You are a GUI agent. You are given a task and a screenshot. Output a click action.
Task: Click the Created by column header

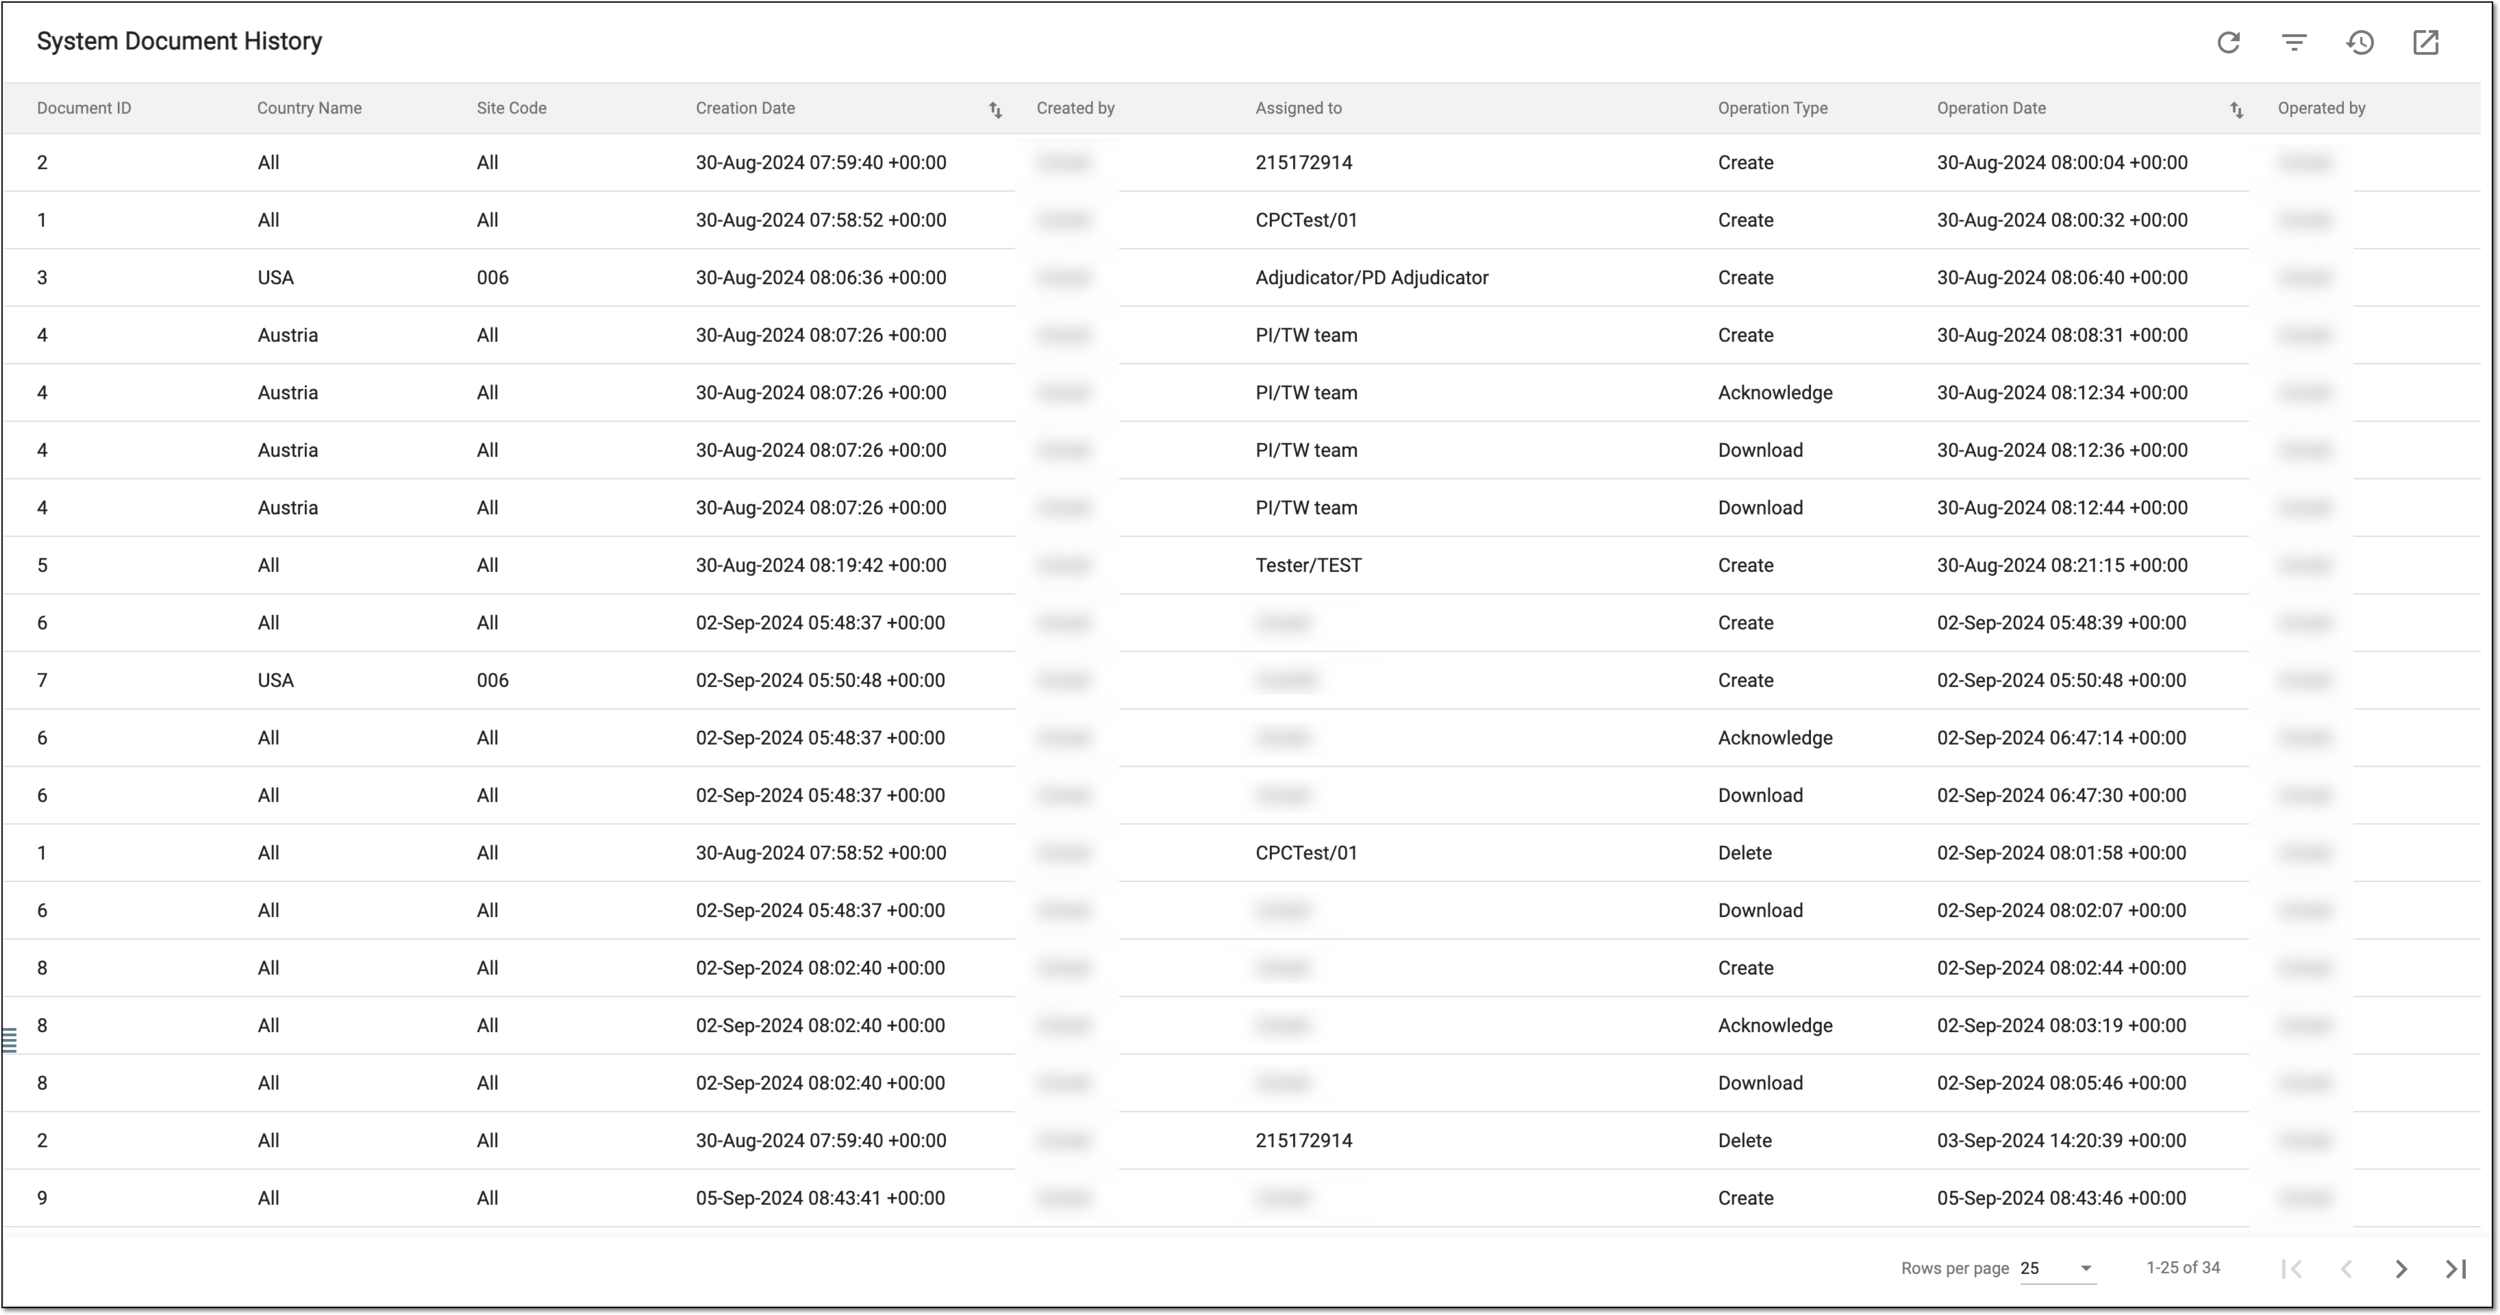1075,108
